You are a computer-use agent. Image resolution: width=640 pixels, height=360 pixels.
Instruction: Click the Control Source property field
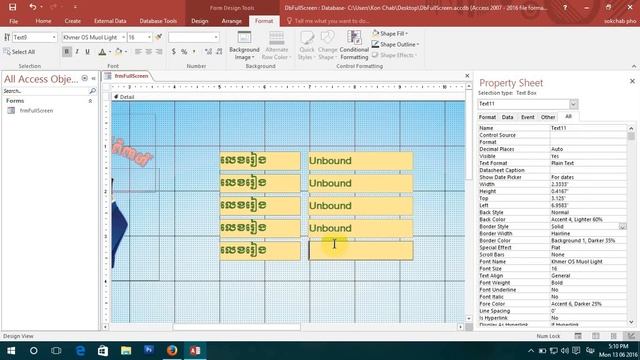click(x=588, y=135)
